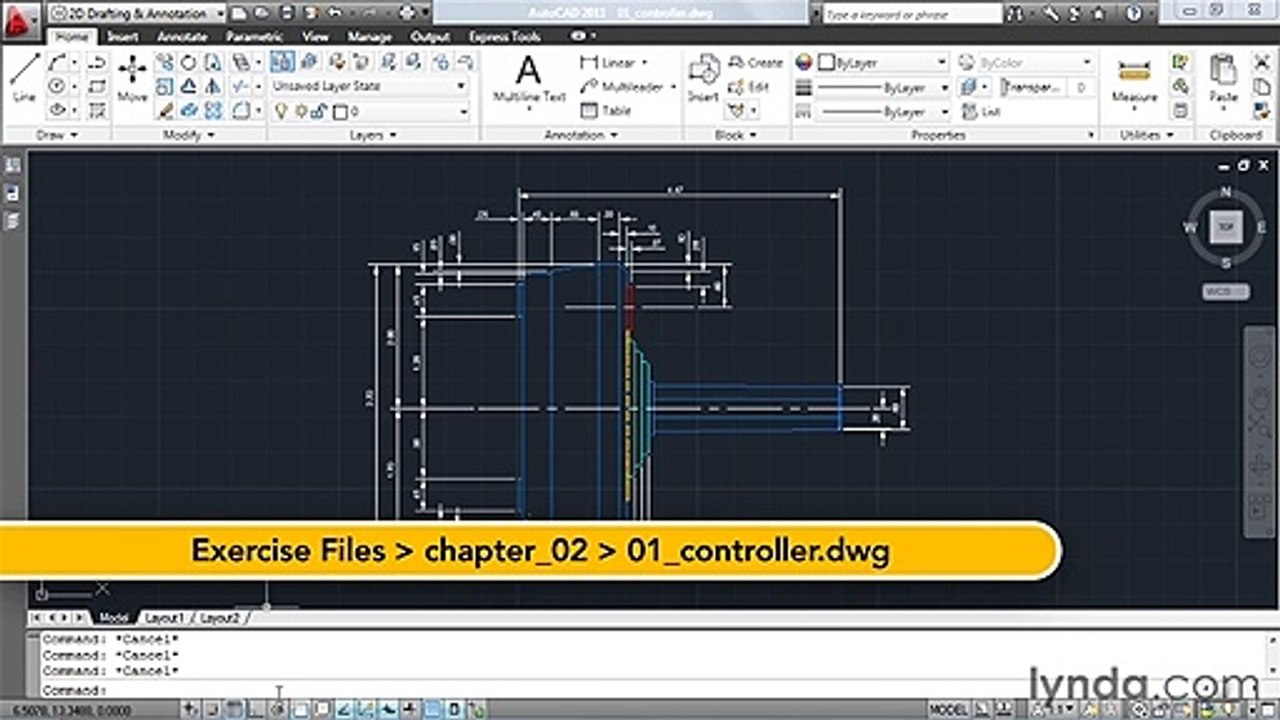Toggle freeze sun icon for layer 0
Screen dimensions: 1280x720
pyautogui.click(x=299, y=111)
